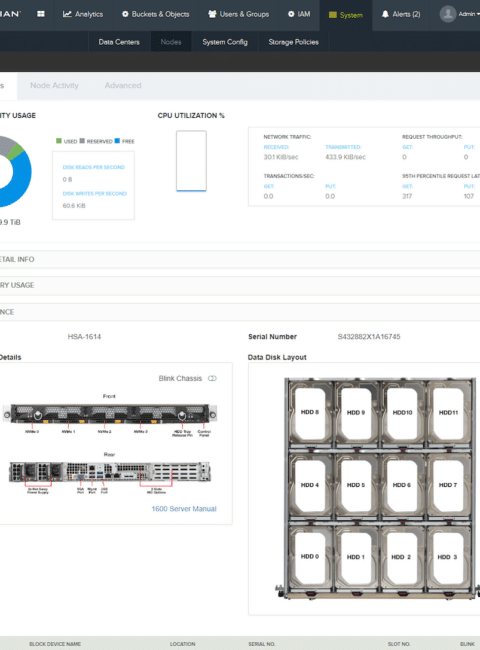Select HDD 3 in disk layout
This screenshot has height=650, width=480.
click(x=447, y=557)
